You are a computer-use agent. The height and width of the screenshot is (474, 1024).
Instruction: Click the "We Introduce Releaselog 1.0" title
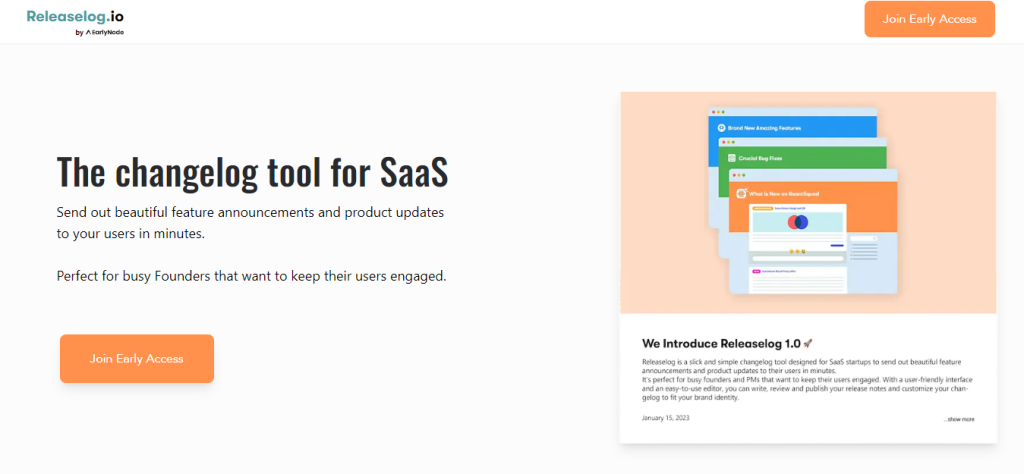tap(721, 343)
